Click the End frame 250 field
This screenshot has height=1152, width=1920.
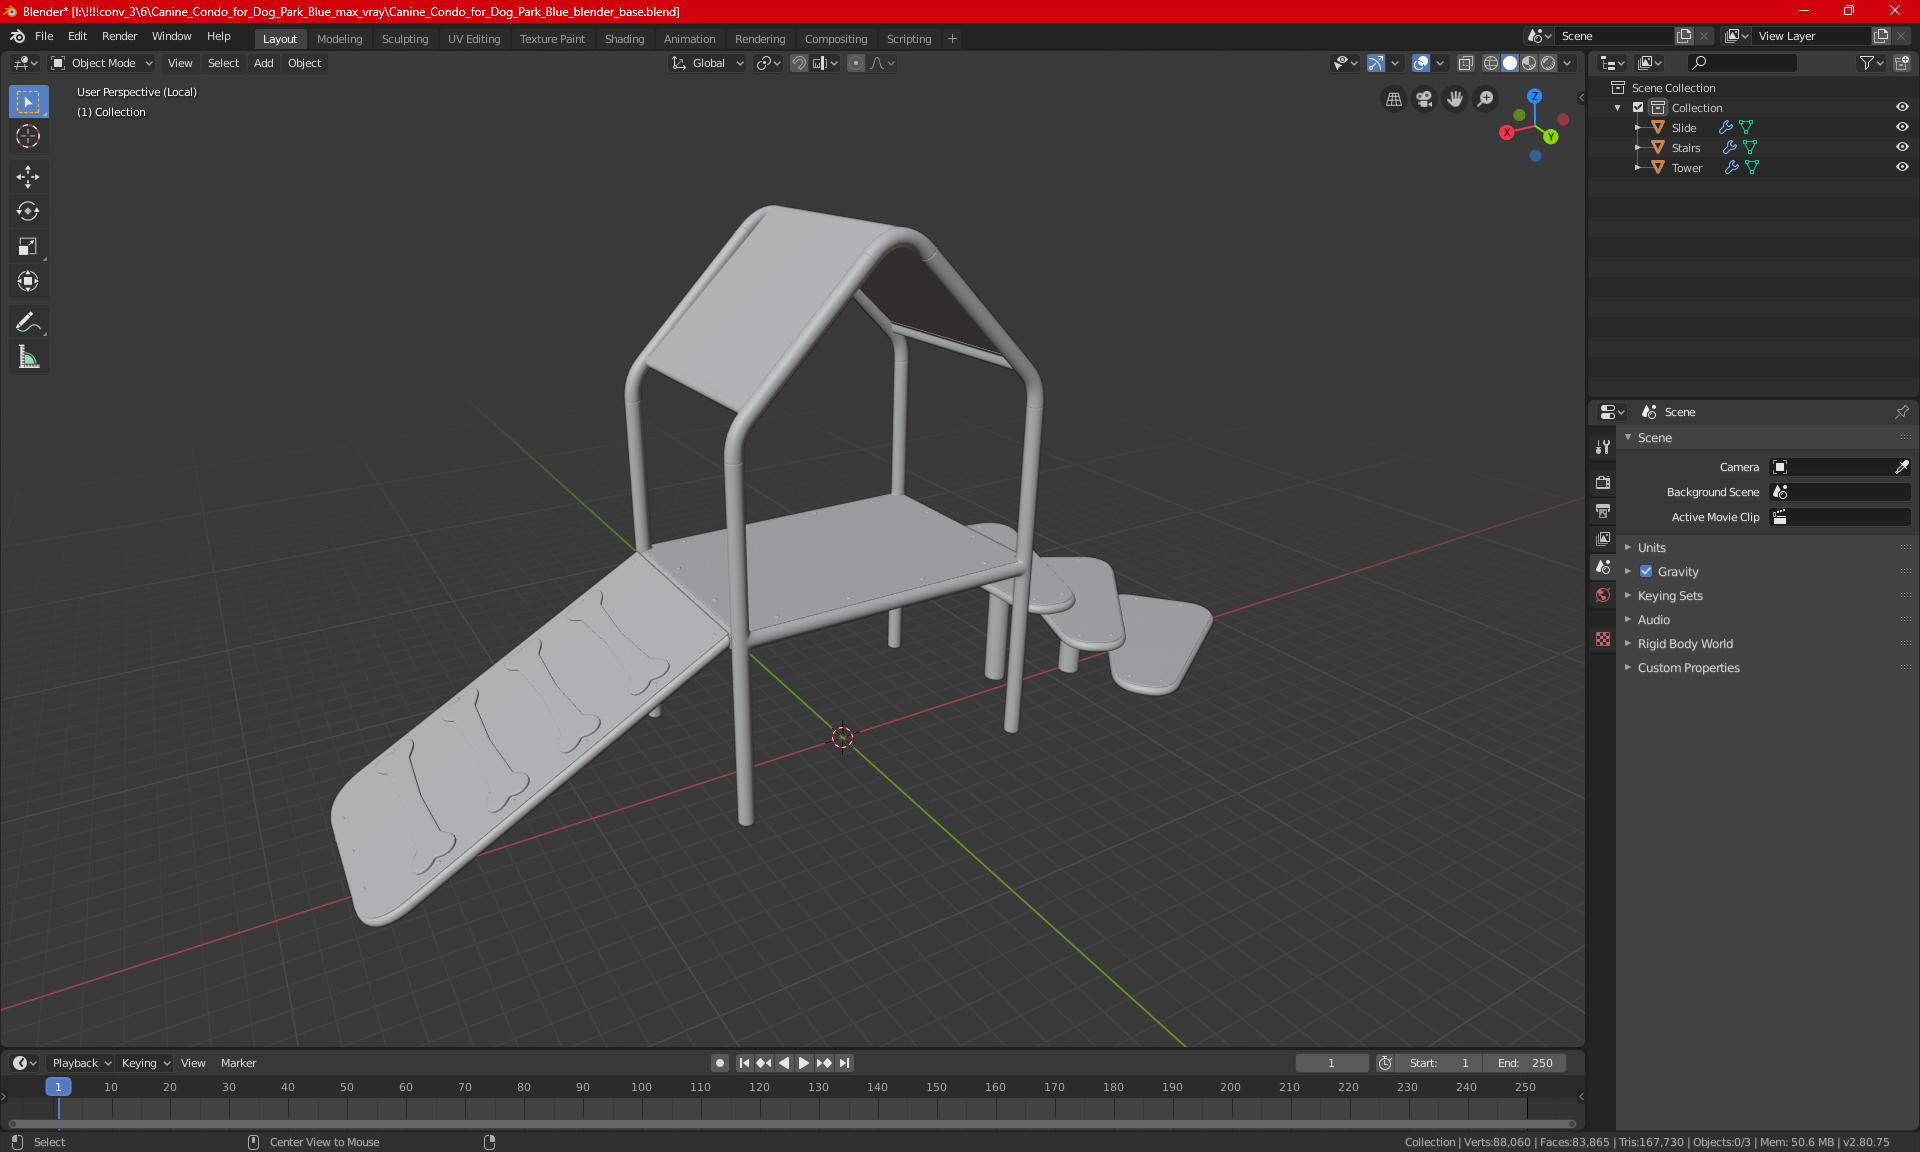point(1525,1063)
